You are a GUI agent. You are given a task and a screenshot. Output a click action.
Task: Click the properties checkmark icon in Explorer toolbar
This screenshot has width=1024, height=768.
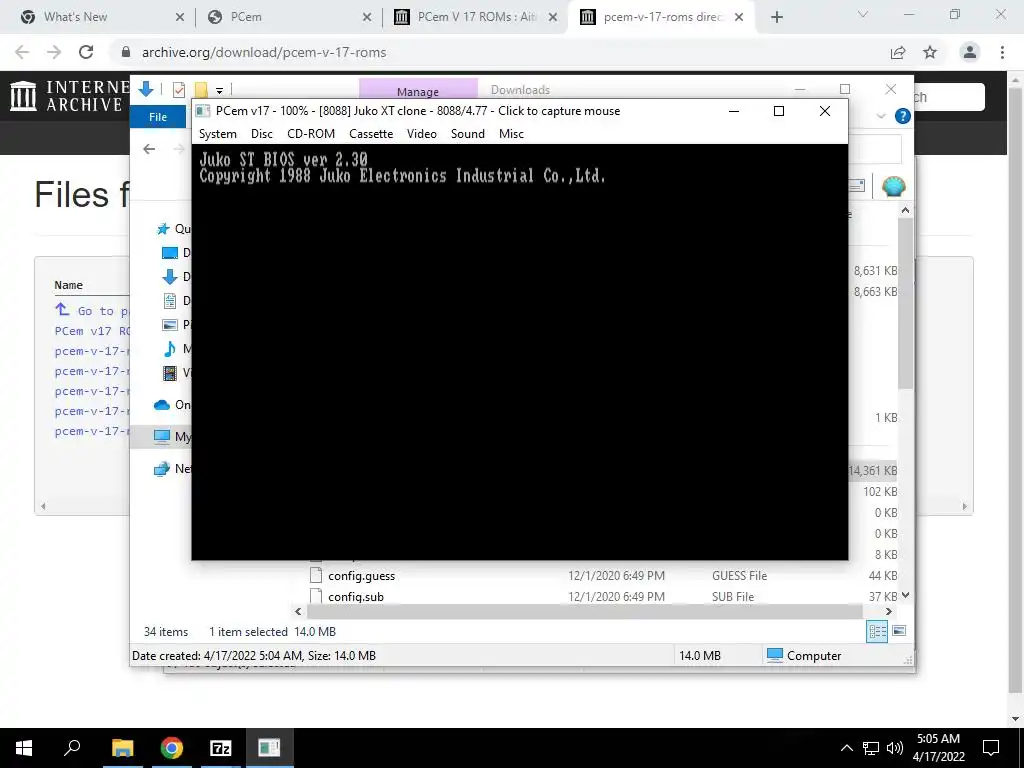[x=178, y=89]
